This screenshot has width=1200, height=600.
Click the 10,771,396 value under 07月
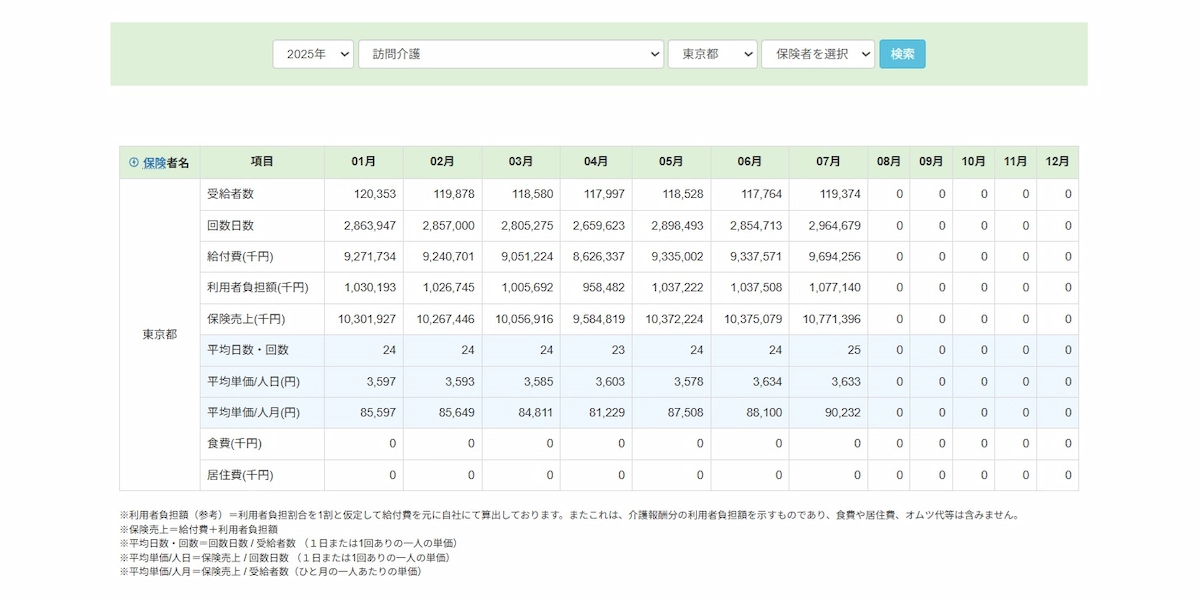tap(831, 319)
